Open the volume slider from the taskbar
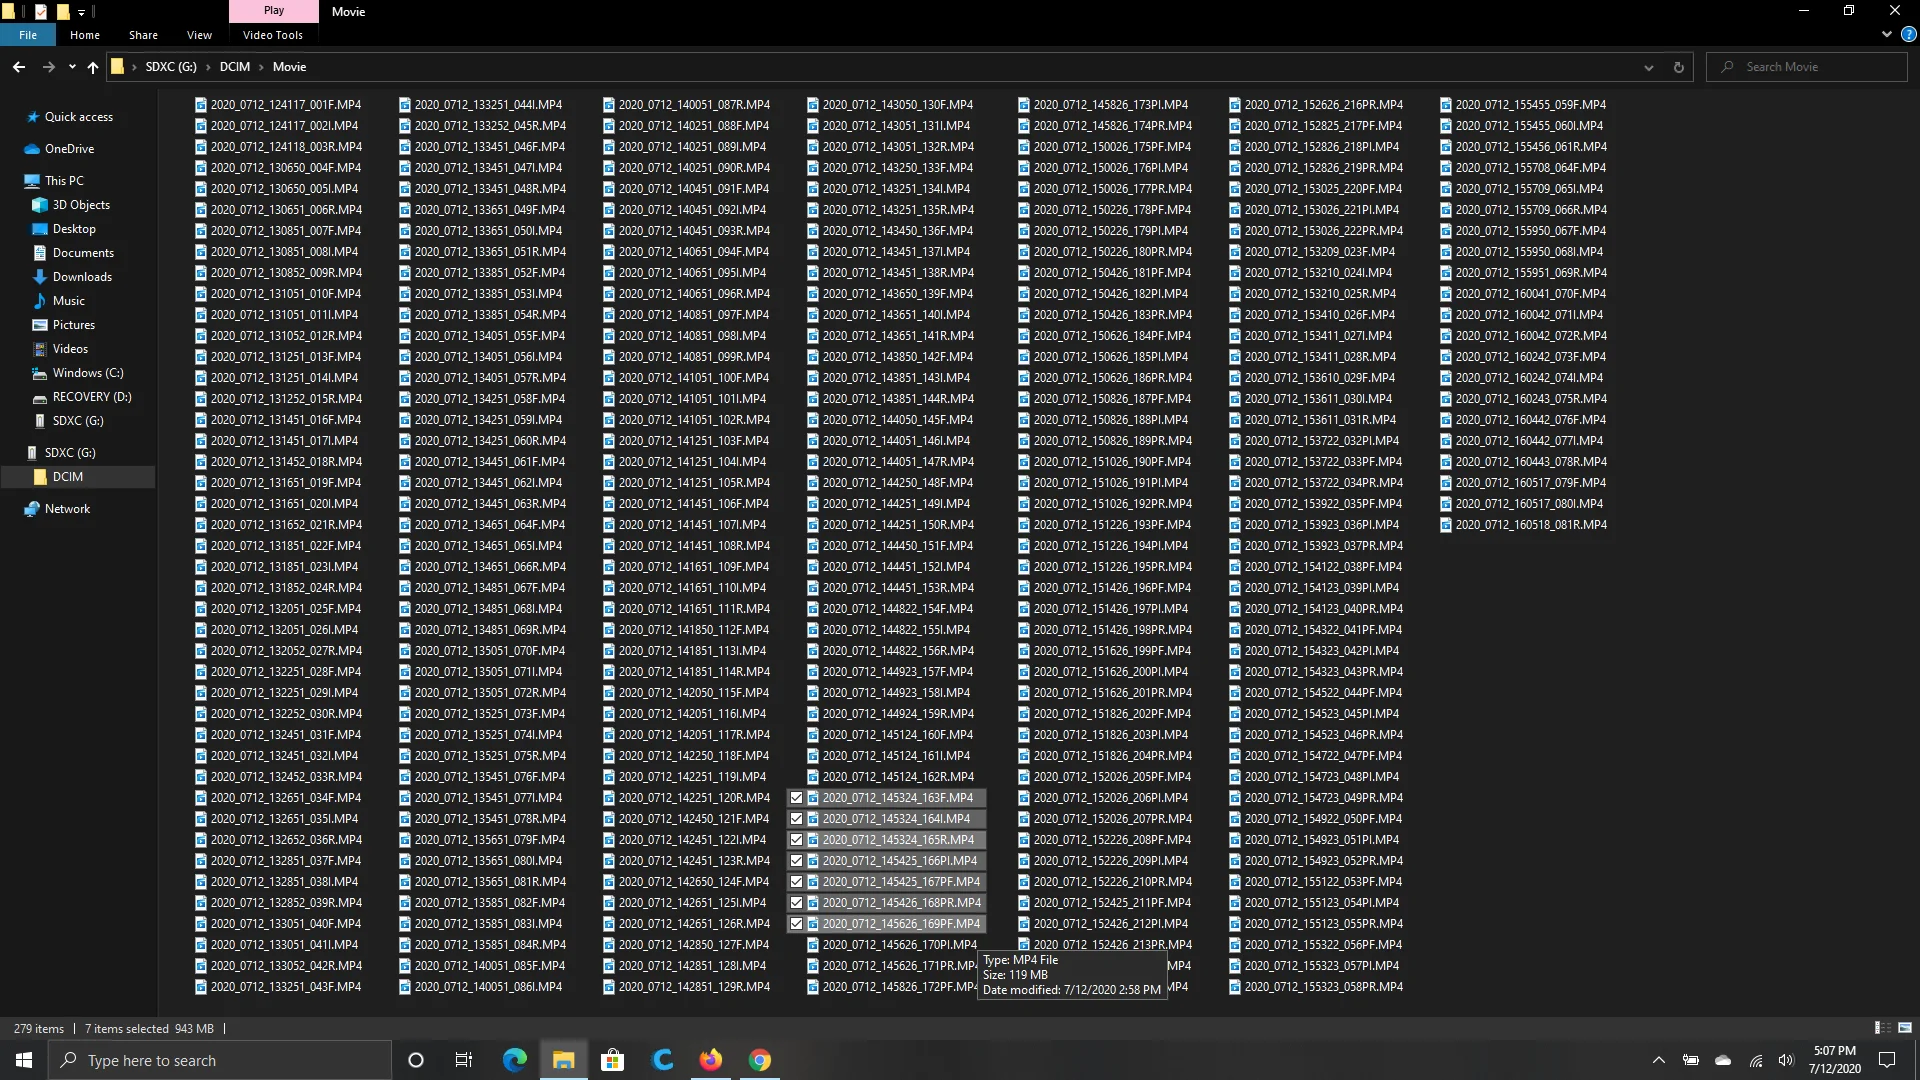This screenshot has height=1080, width=1920. click(1789, 1059)
